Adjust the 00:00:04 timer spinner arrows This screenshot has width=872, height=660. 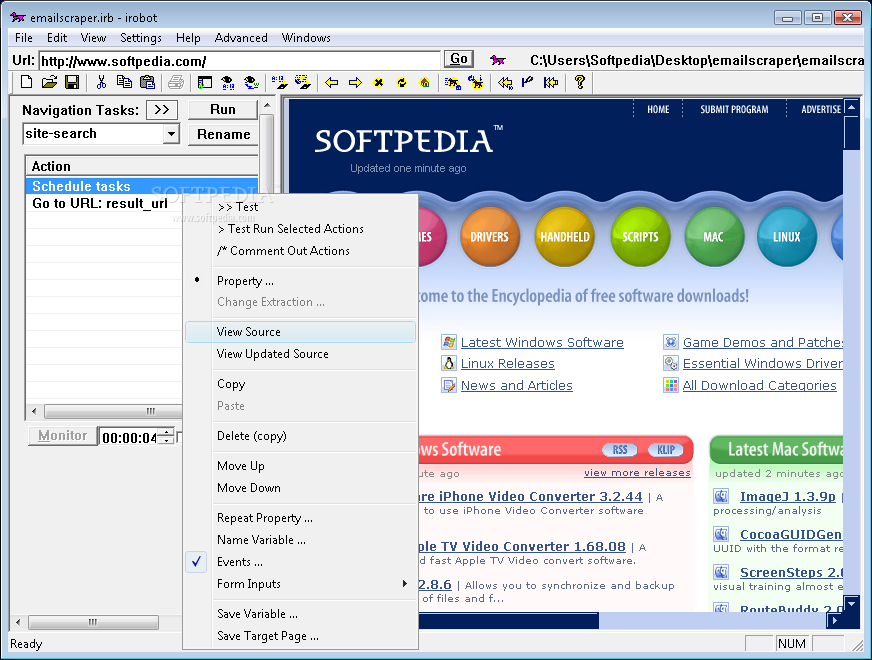(166, 437)
